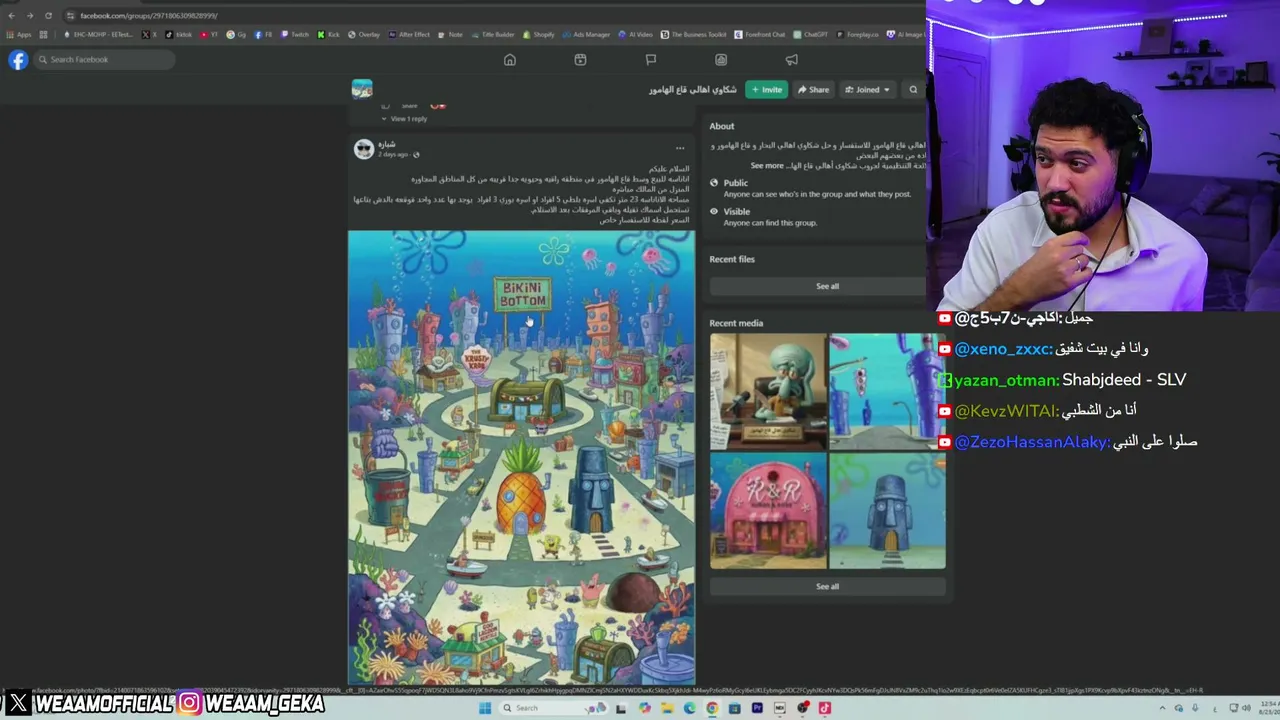The width and height of the screenshot is (1280, 720).
Task: Open the Apps bookmark
Action: [19, 35]
